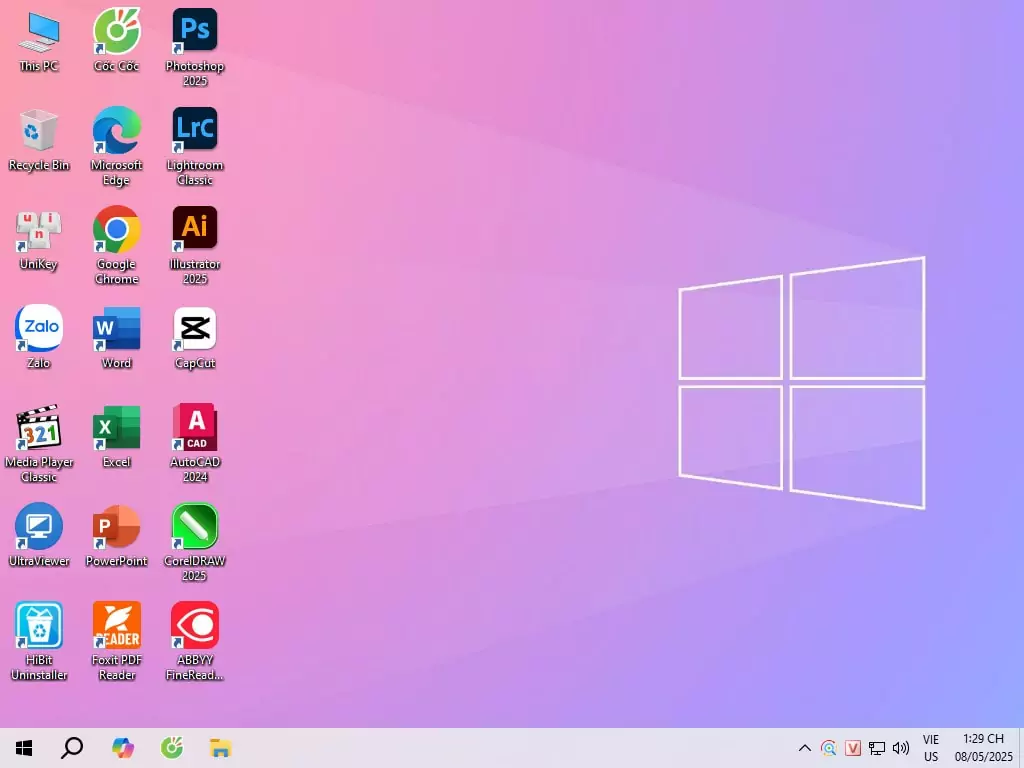Screen dimensions: 1024x768
Task: Select the Microsoft Edge shortcut
Action: [116, 146]
